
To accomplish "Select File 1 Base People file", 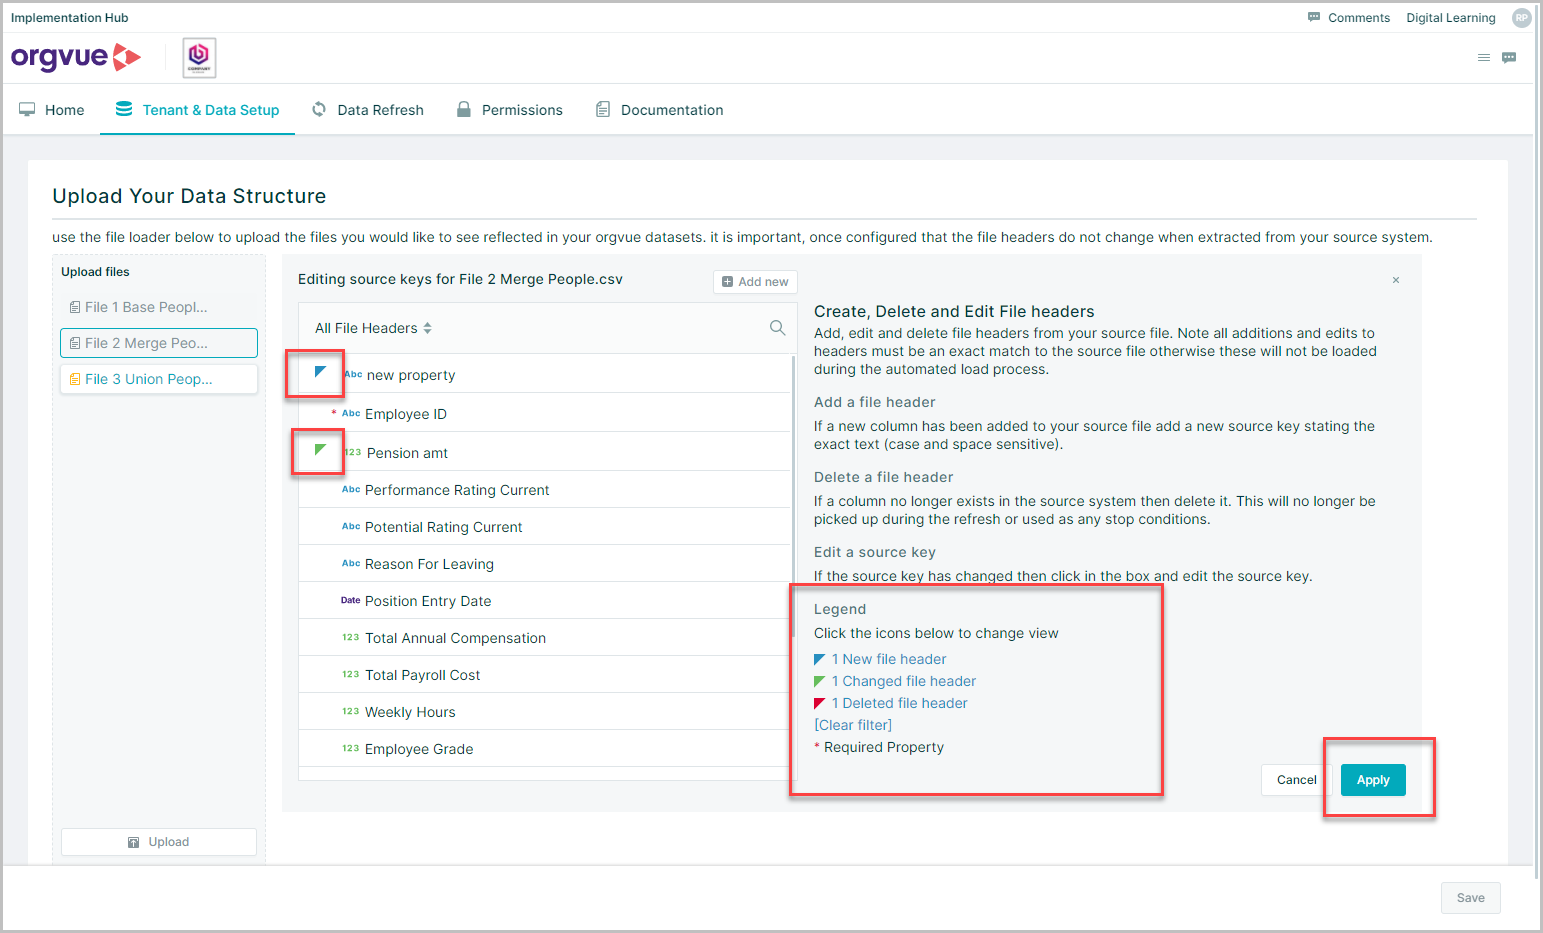I will pos(159,307).
